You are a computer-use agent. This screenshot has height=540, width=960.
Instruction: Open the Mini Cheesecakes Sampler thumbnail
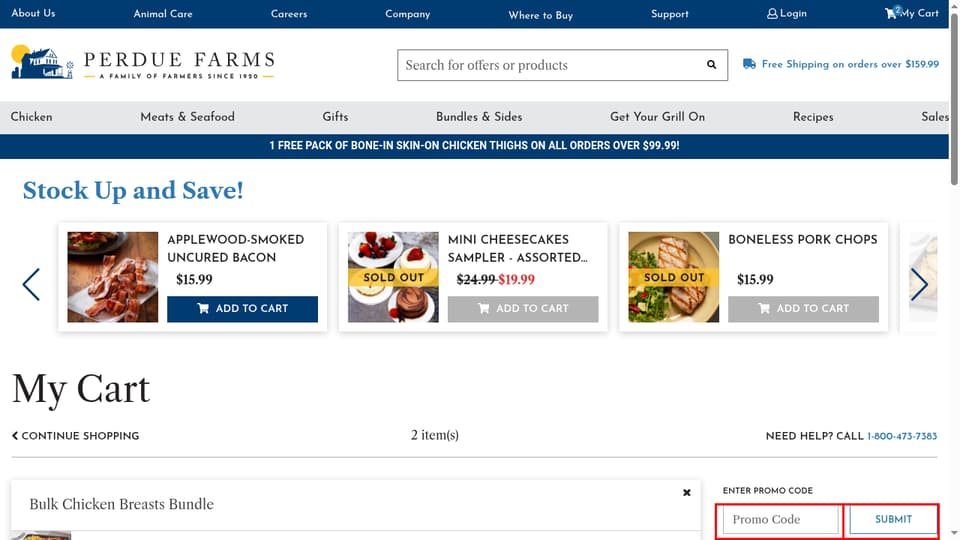click(x=393, y=277)
